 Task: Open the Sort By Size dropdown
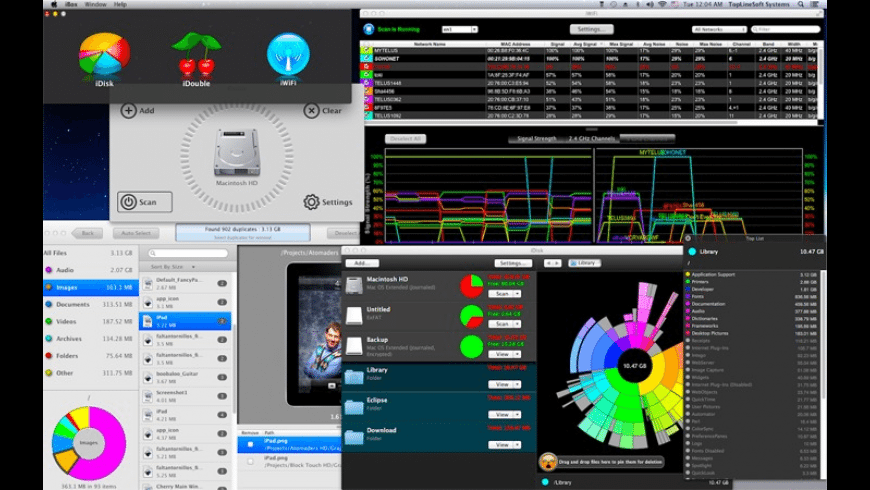pyautogui.click(x=173, y=267)
